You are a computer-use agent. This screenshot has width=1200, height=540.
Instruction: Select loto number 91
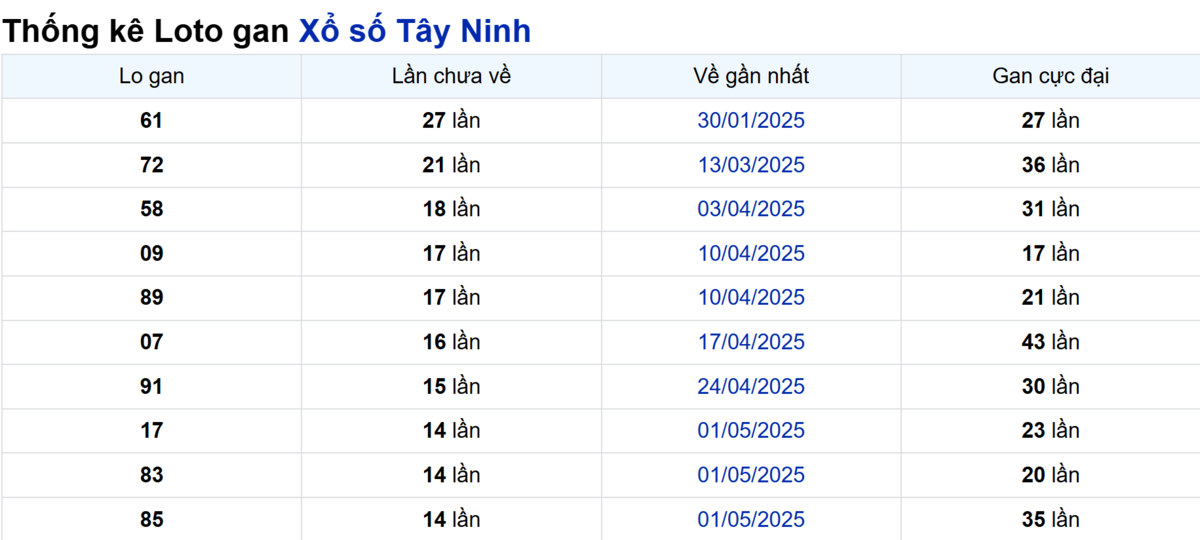click(x=152, y=386)
